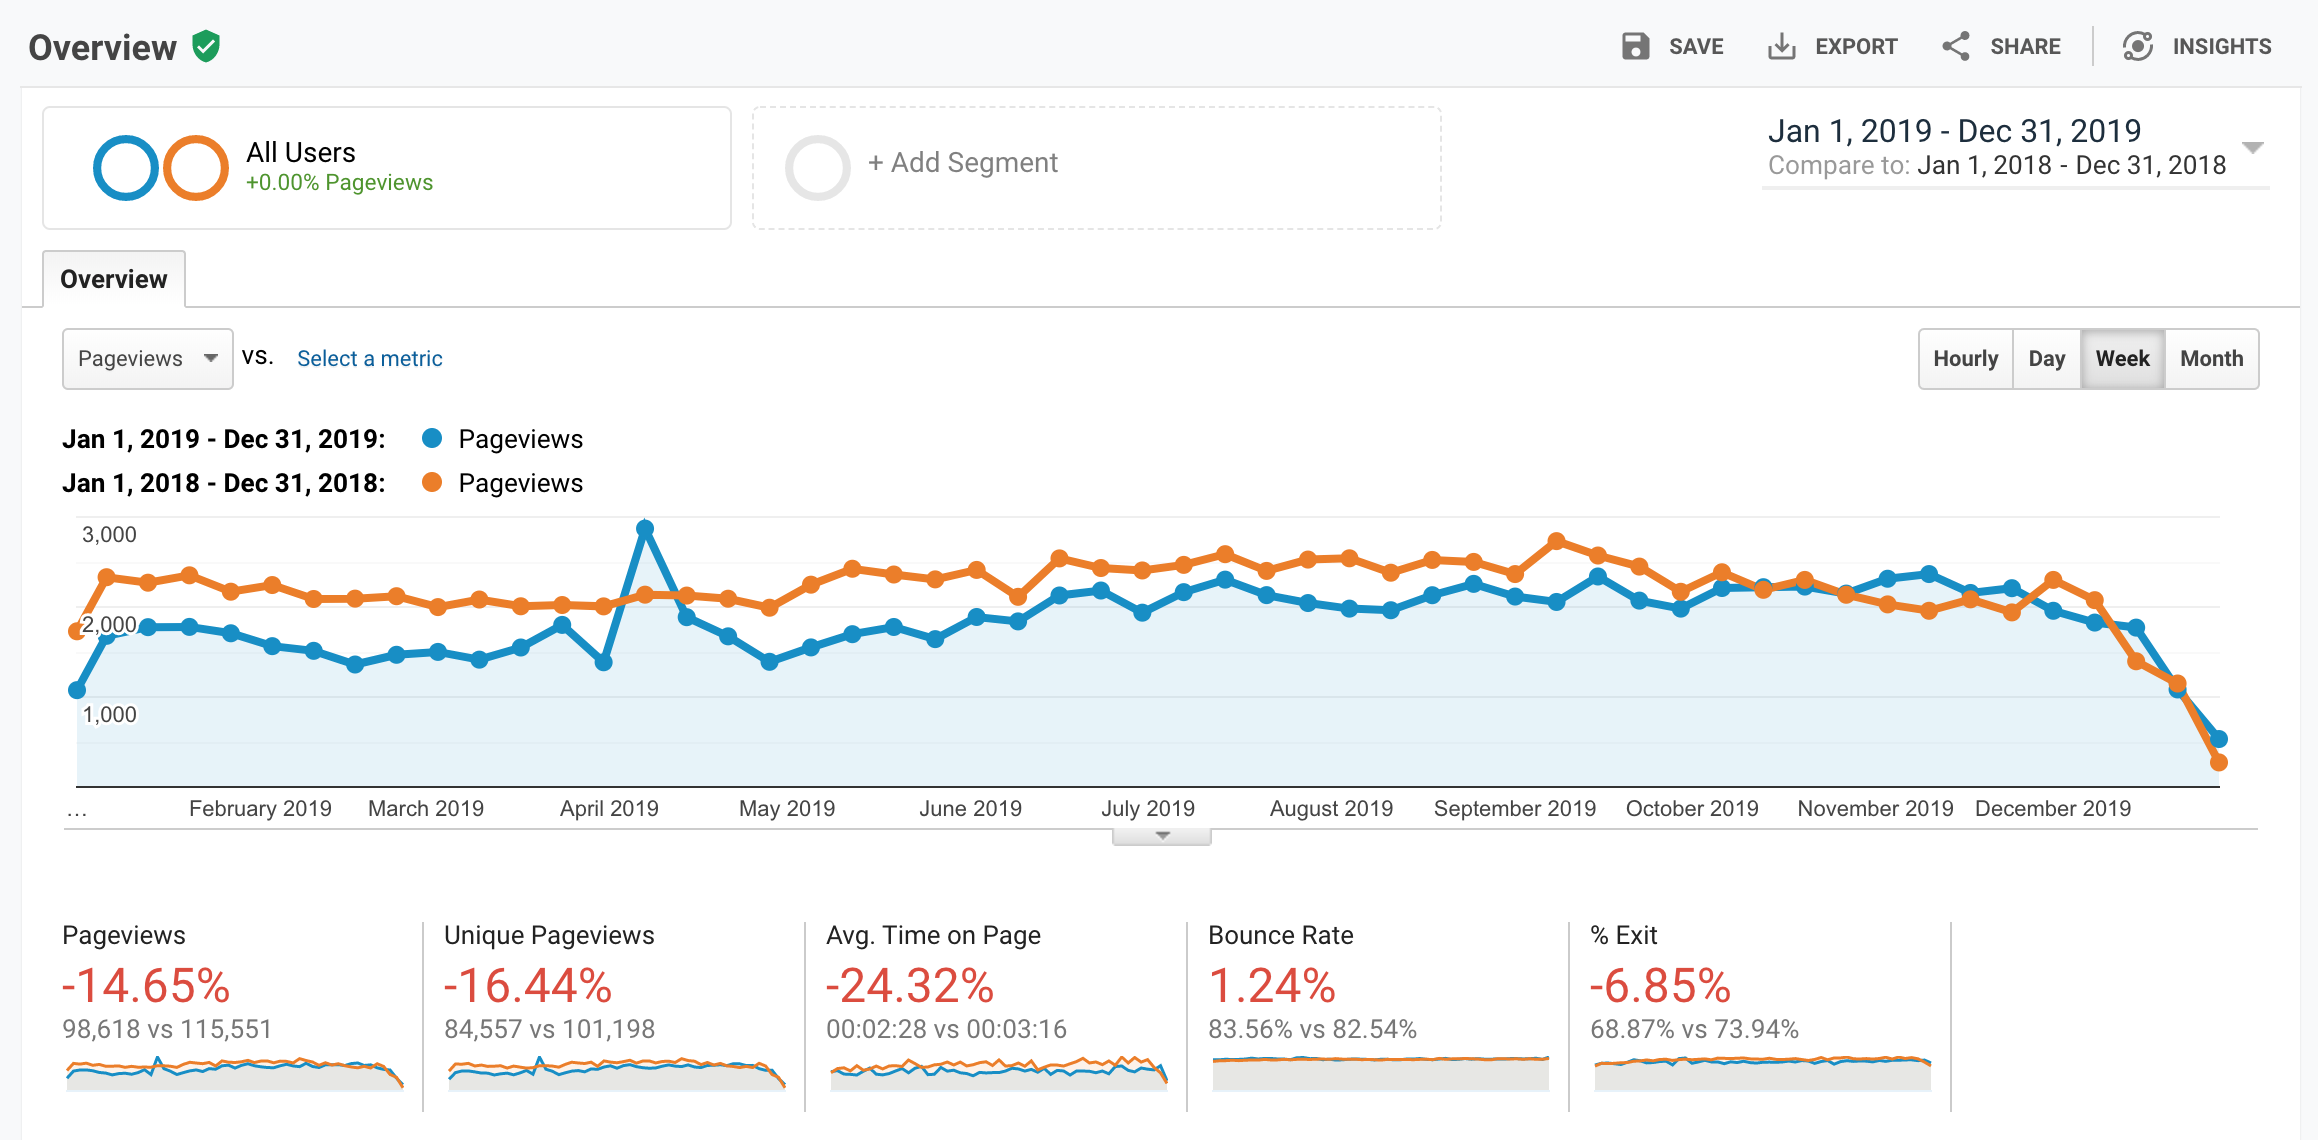Click the Select a metric link
Screen dimensions: 2318x1140
369,359
